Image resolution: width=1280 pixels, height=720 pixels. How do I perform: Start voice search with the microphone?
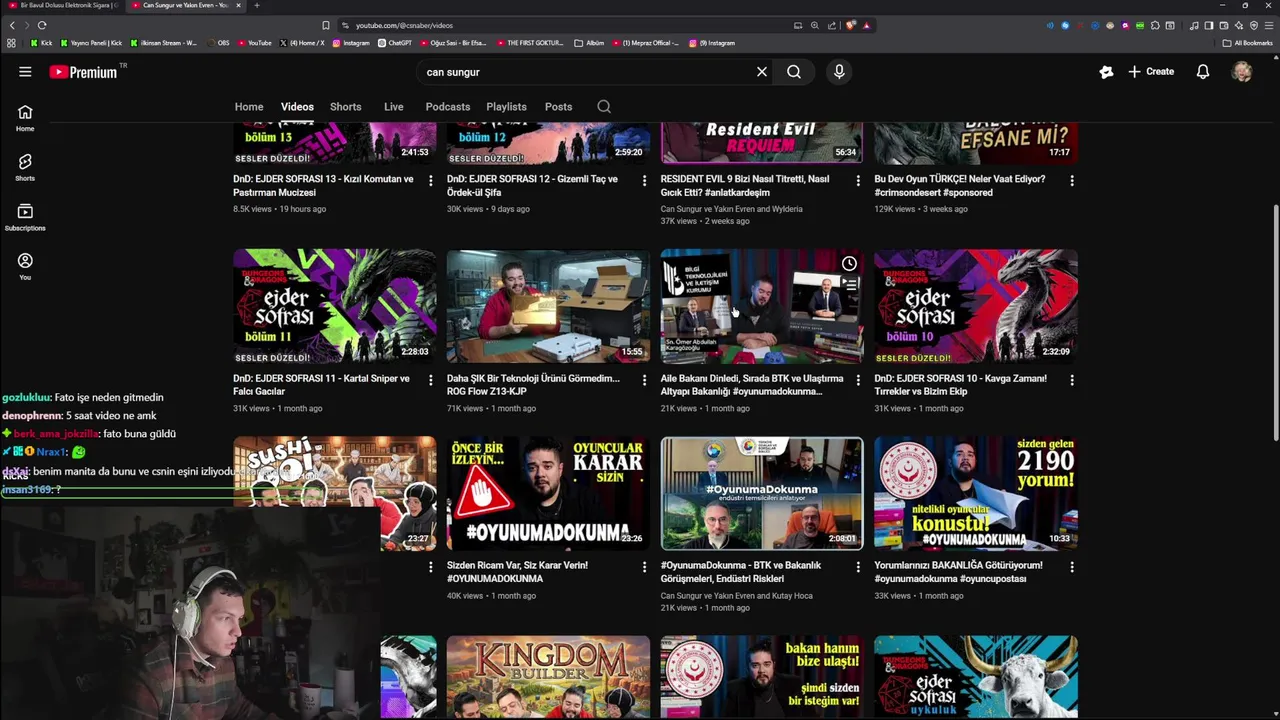pyautogui.click(x=839, y=72)
